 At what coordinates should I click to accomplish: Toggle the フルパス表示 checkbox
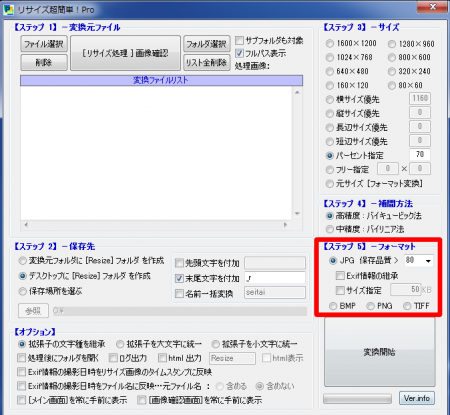(x=239, y=53)
